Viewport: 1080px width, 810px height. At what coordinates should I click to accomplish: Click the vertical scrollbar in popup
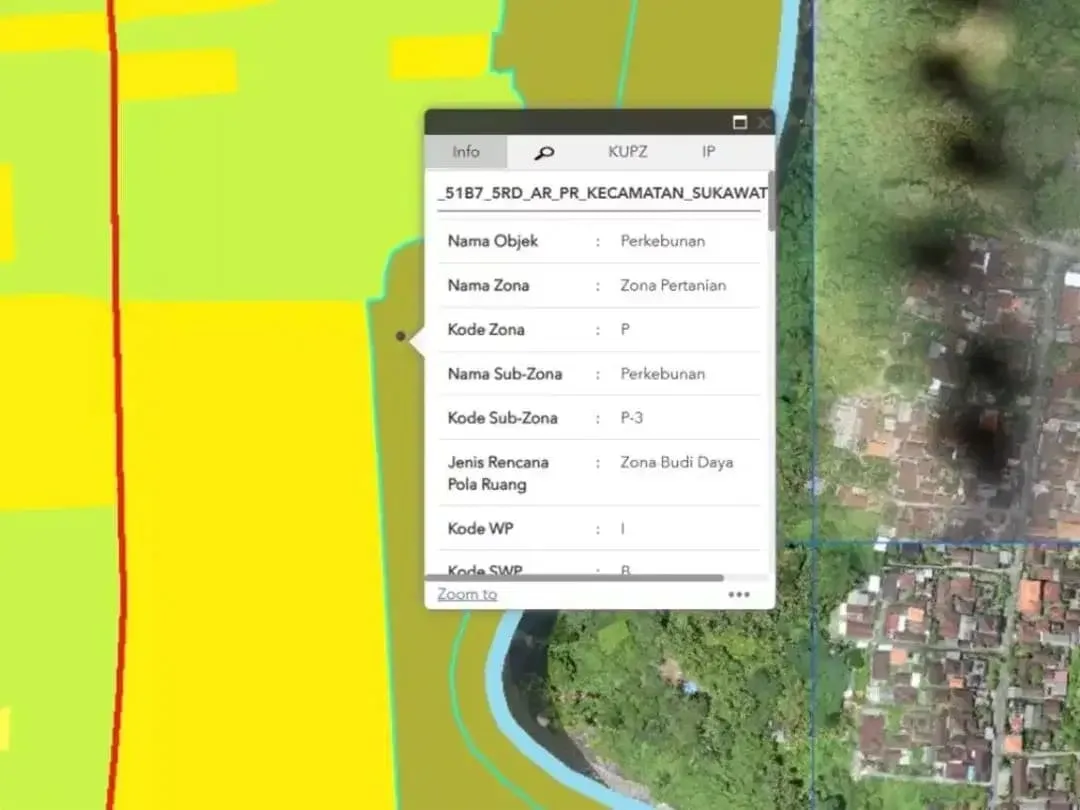point(771,200)
